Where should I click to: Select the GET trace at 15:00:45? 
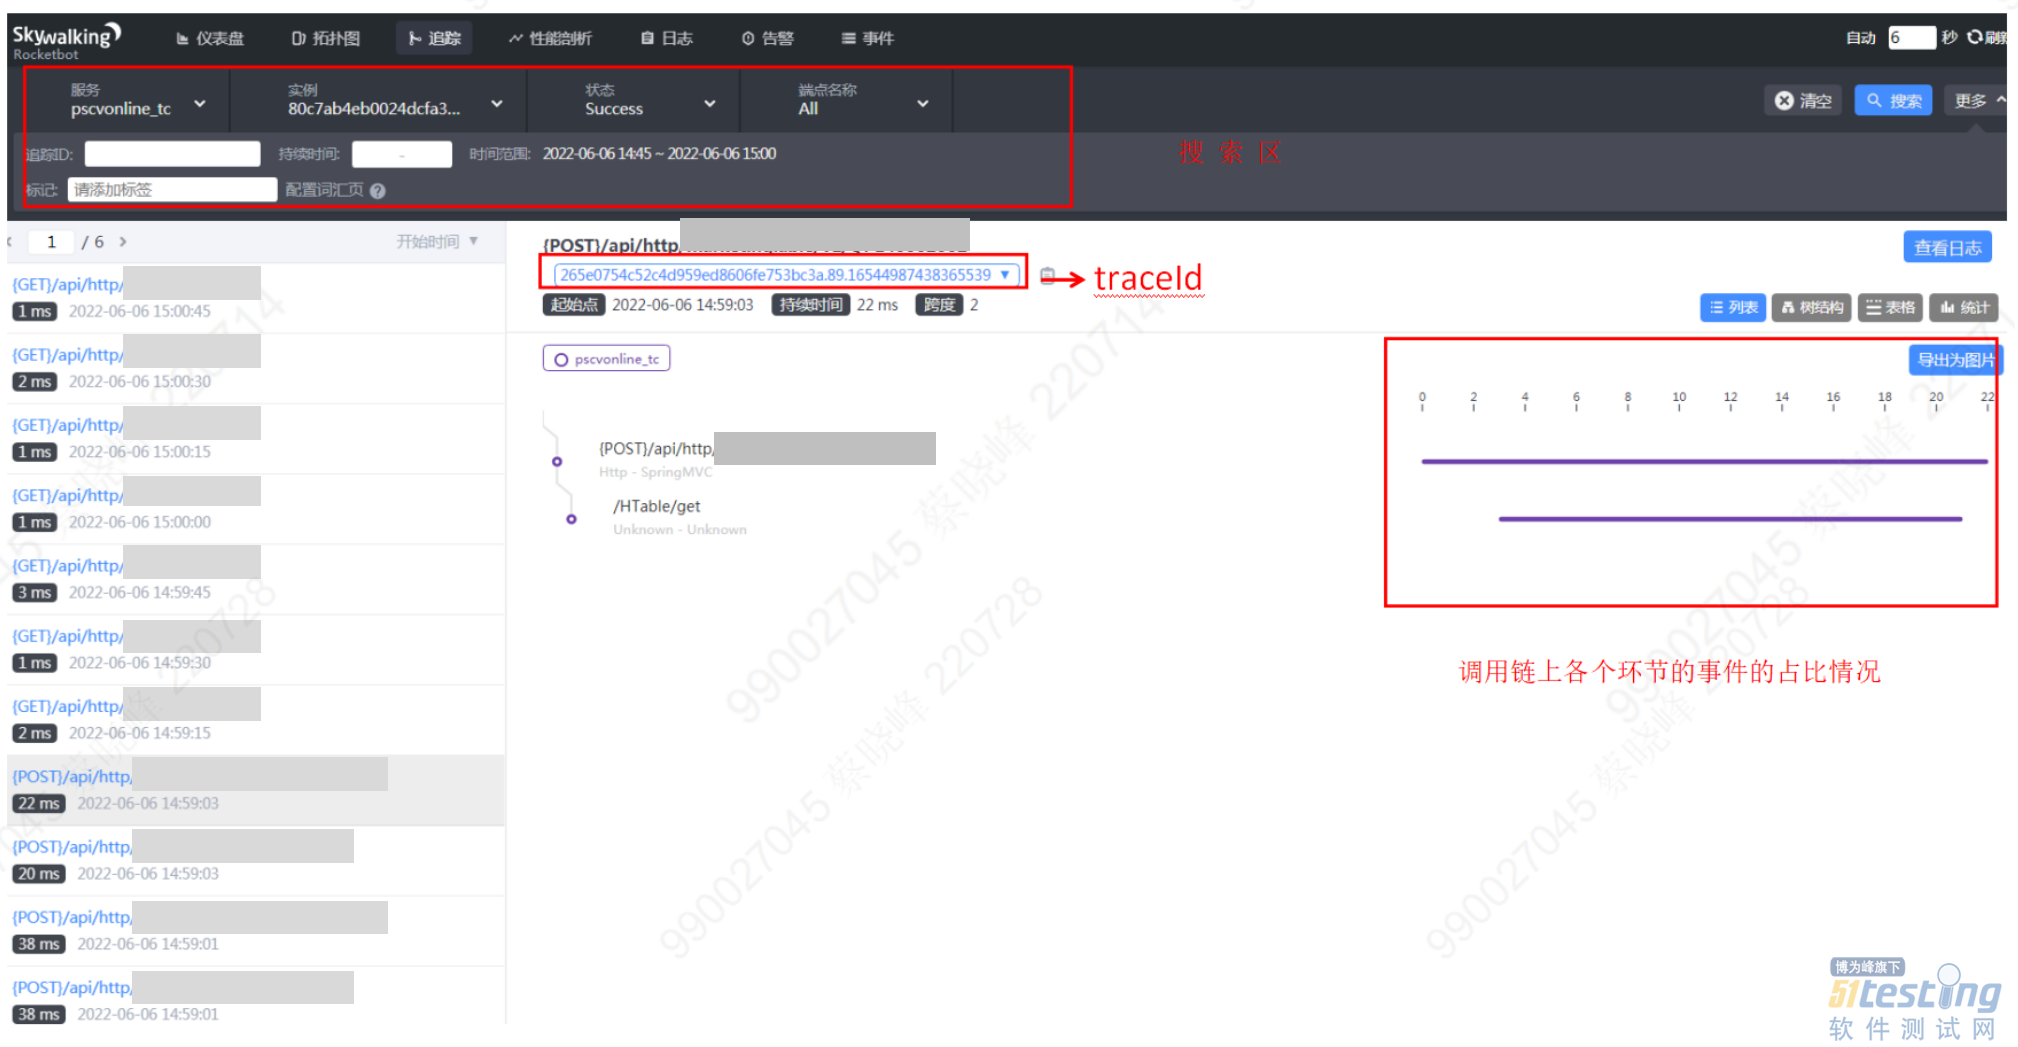point(256,298)
